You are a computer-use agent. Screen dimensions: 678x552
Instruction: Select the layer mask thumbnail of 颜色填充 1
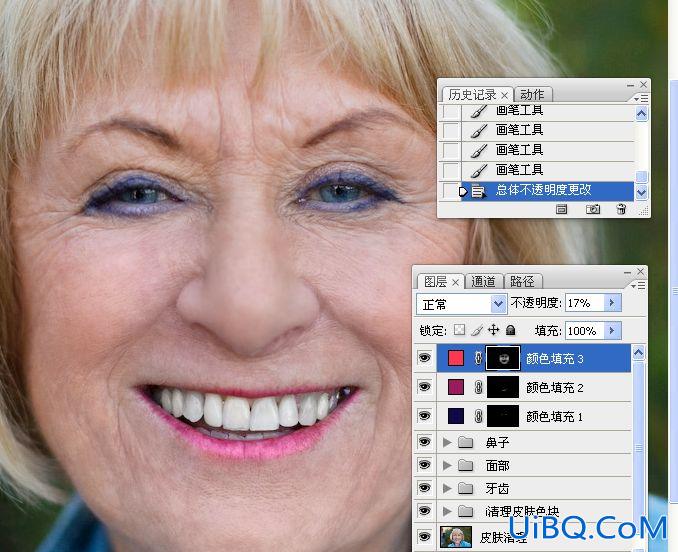coord(503,416)
